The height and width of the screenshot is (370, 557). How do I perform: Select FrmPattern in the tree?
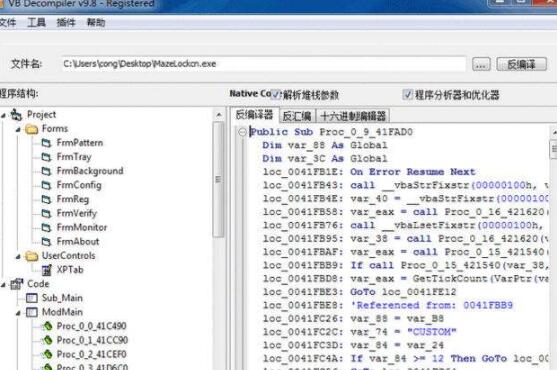[80, 143]
